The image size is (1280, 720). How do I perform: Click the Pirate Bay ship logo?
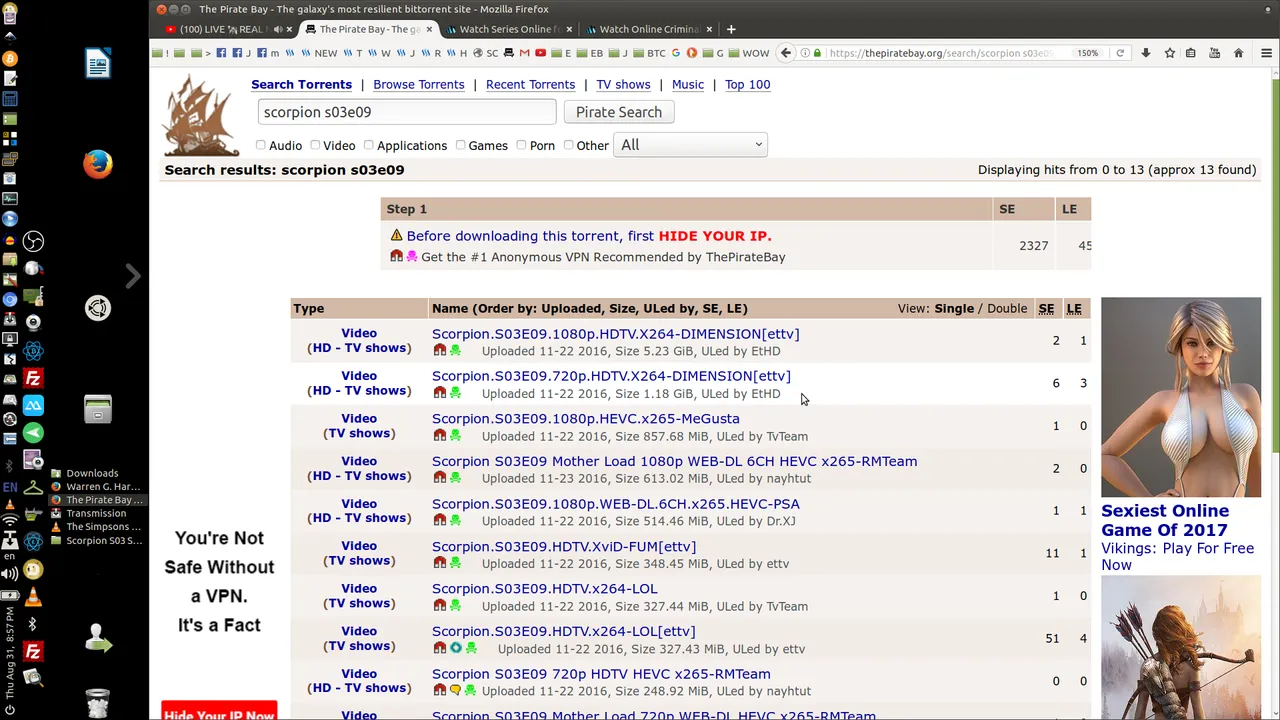pos(202,115)
